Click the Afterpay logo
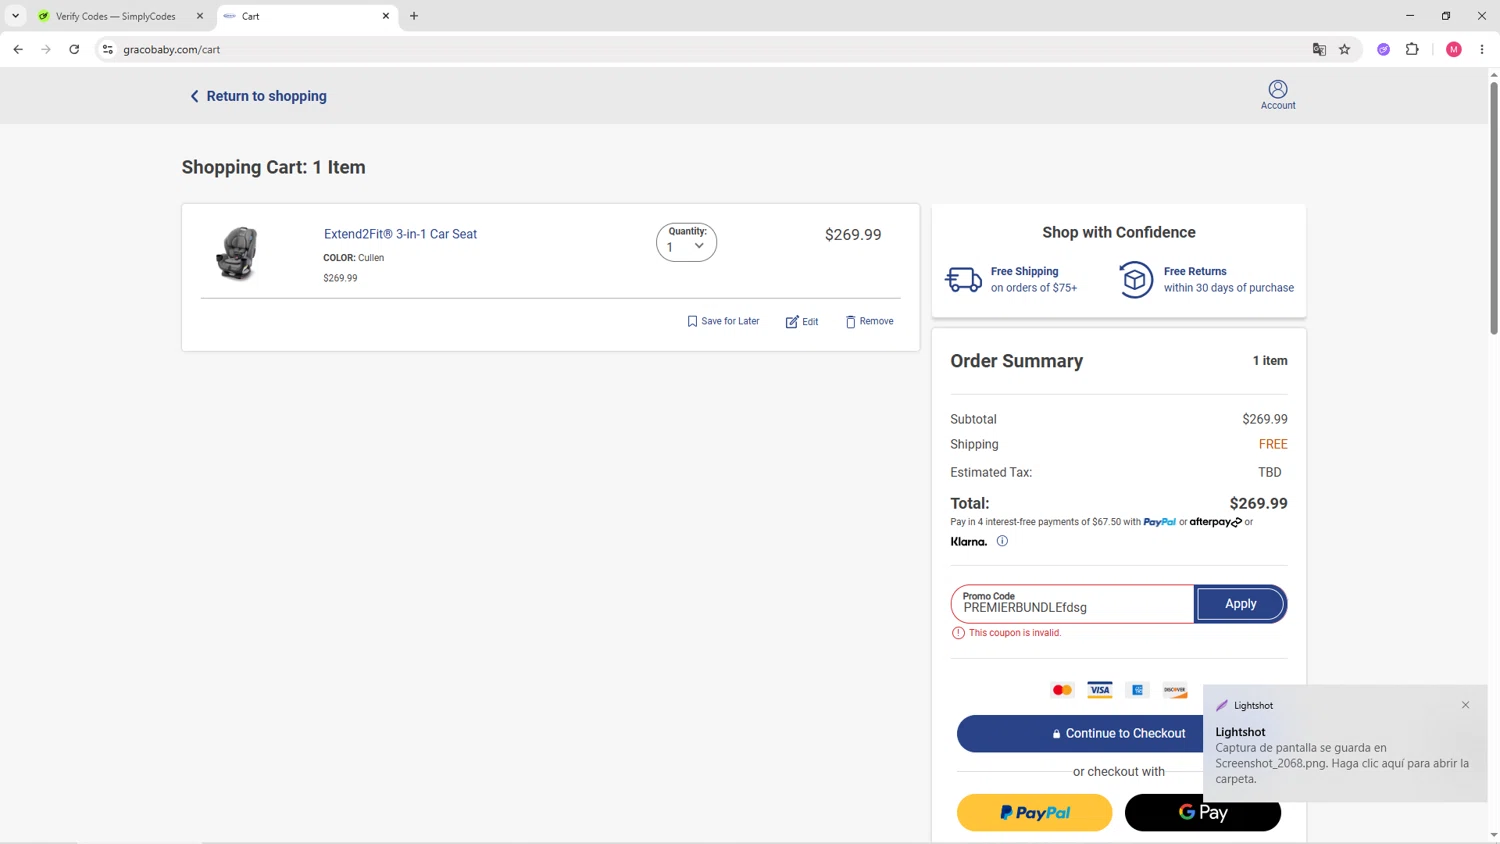 (1215, 522)
